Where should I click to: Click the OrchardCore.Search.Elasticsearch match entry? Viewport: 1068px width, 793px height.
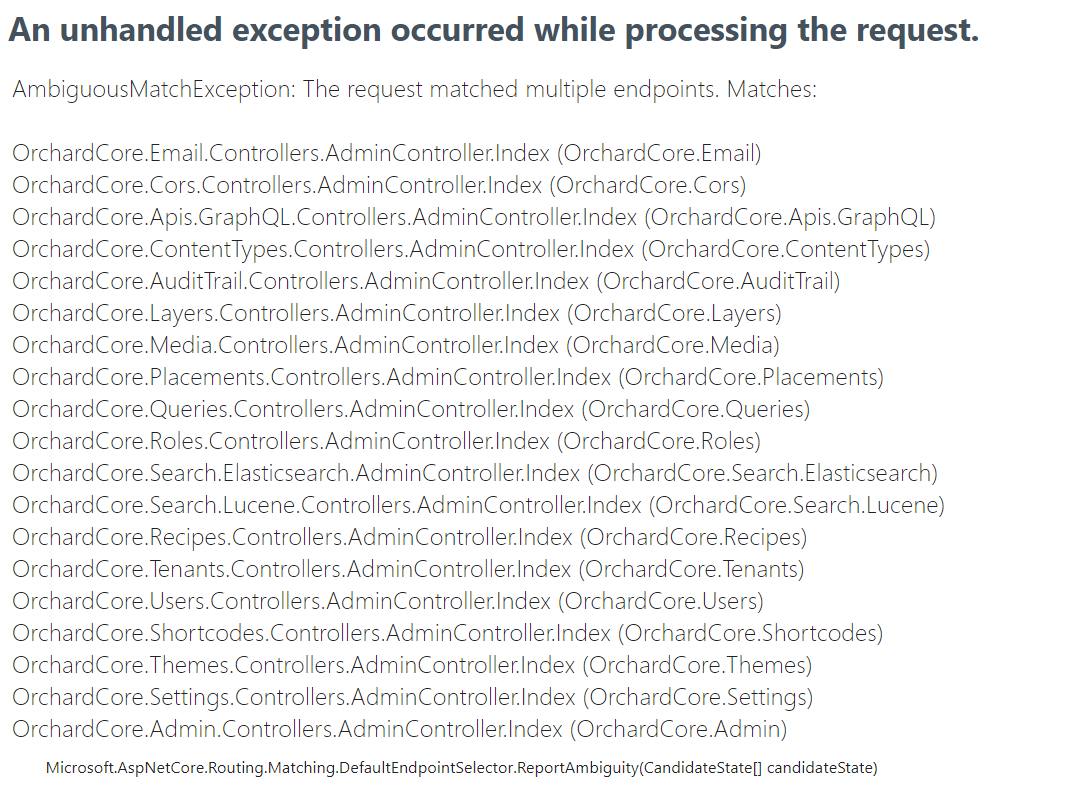pyautogui.click(x=475, y=474)
